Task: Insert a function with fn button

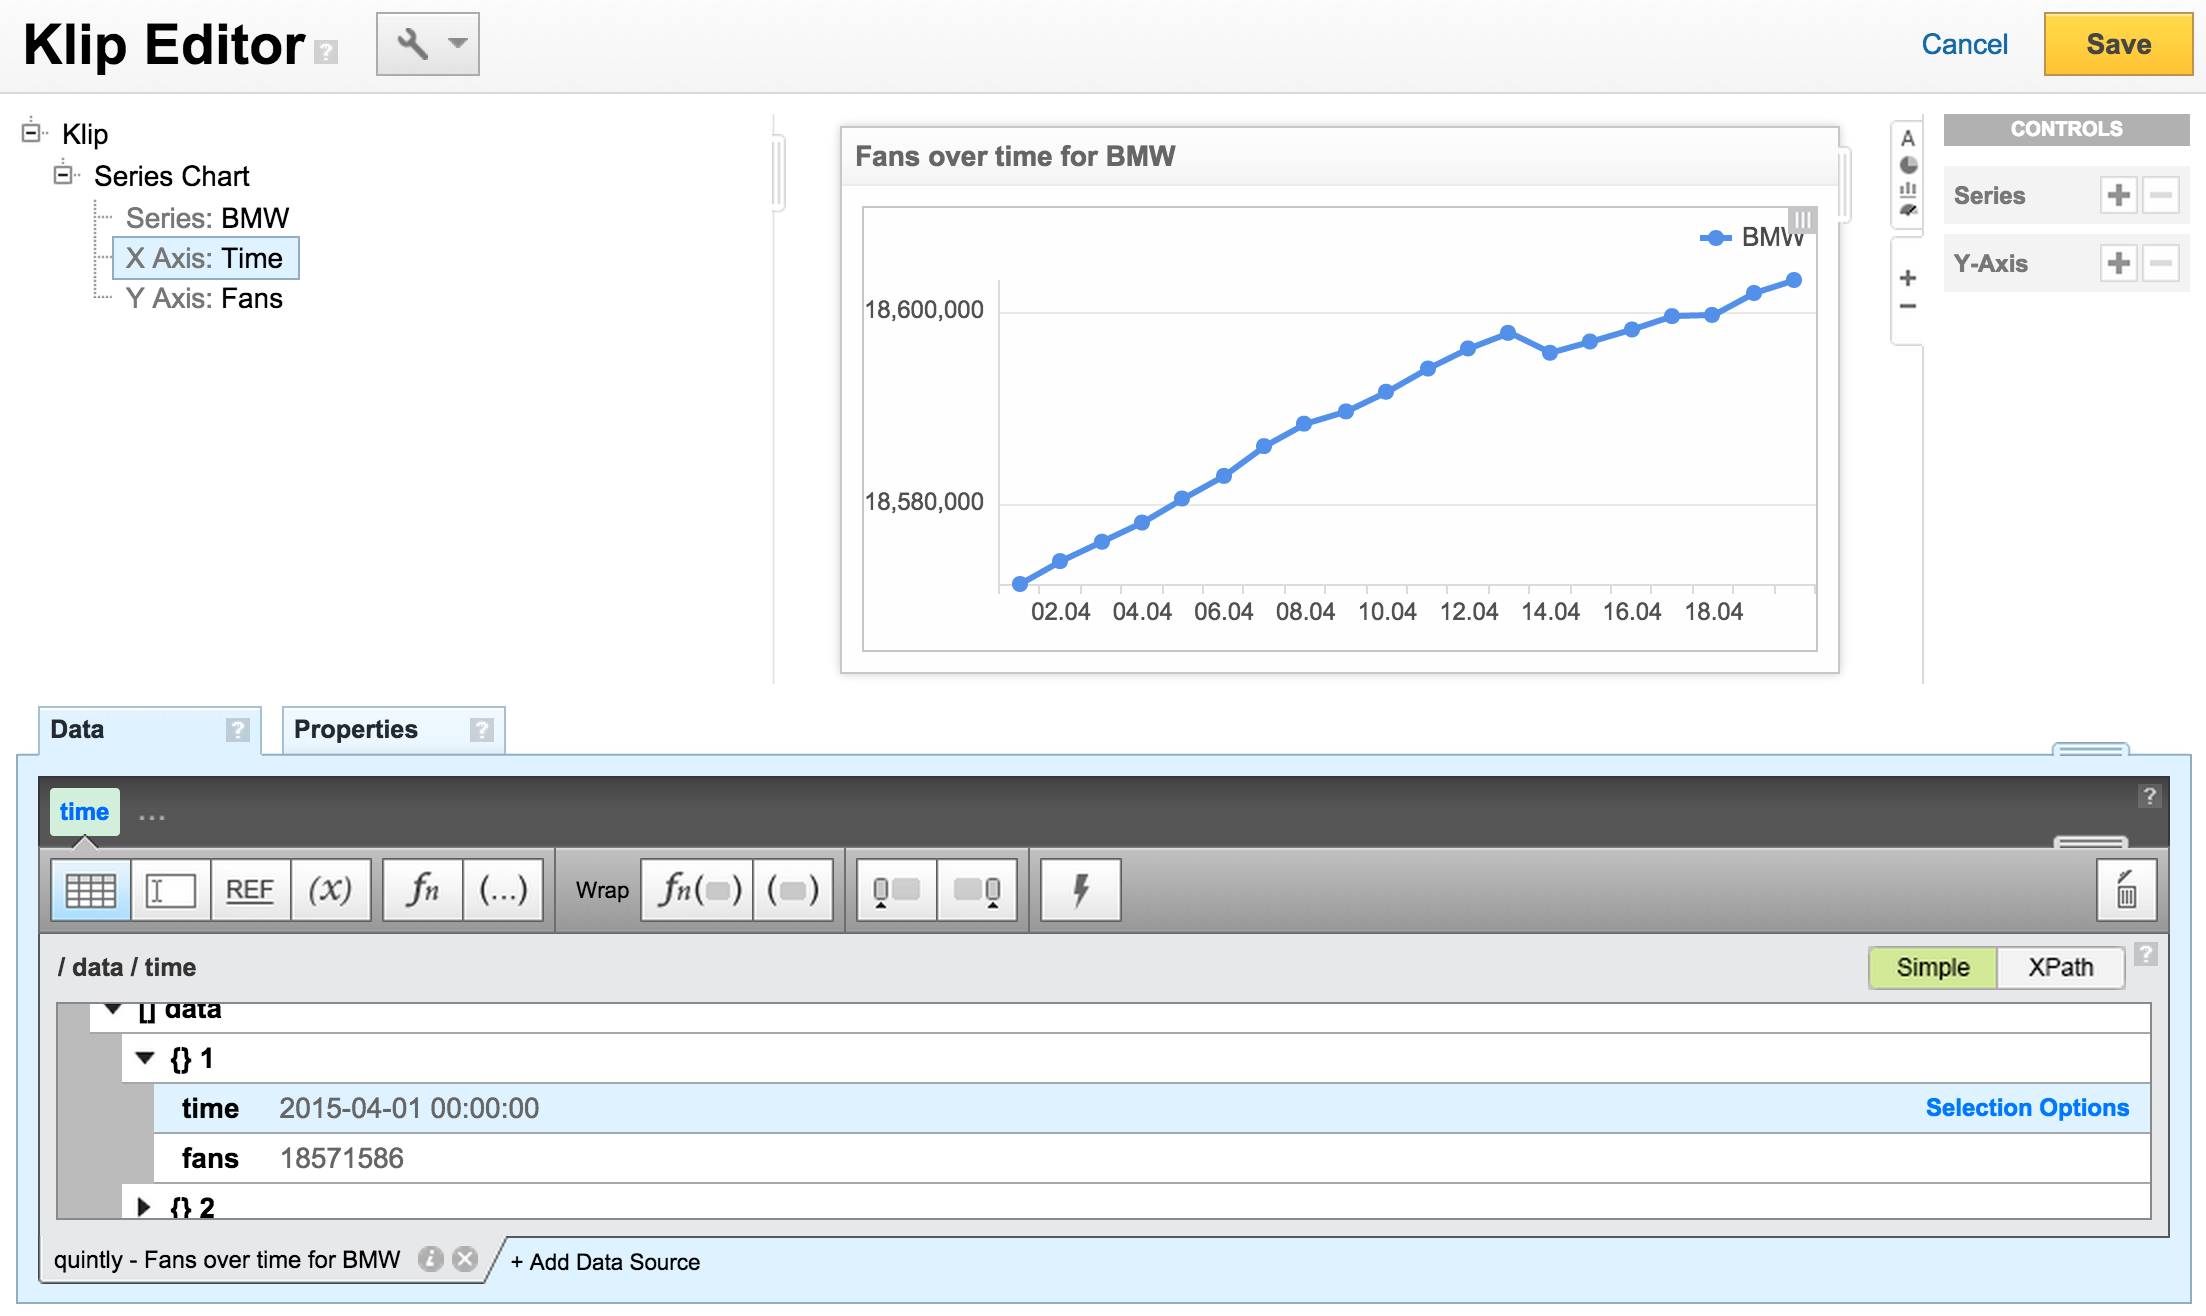Action: 423,890
